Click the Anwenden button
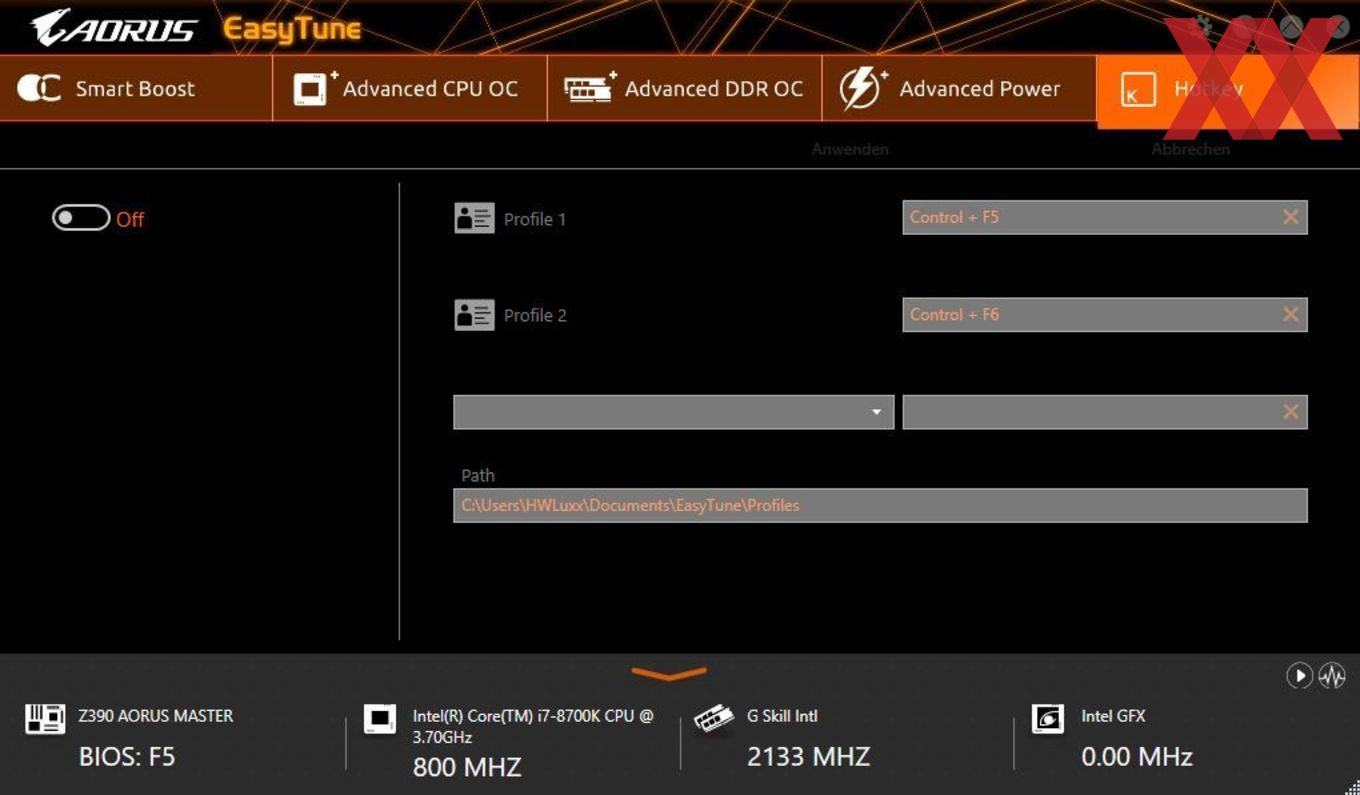The width and height of the screenshot is (1360, 795). pos(850,149)
